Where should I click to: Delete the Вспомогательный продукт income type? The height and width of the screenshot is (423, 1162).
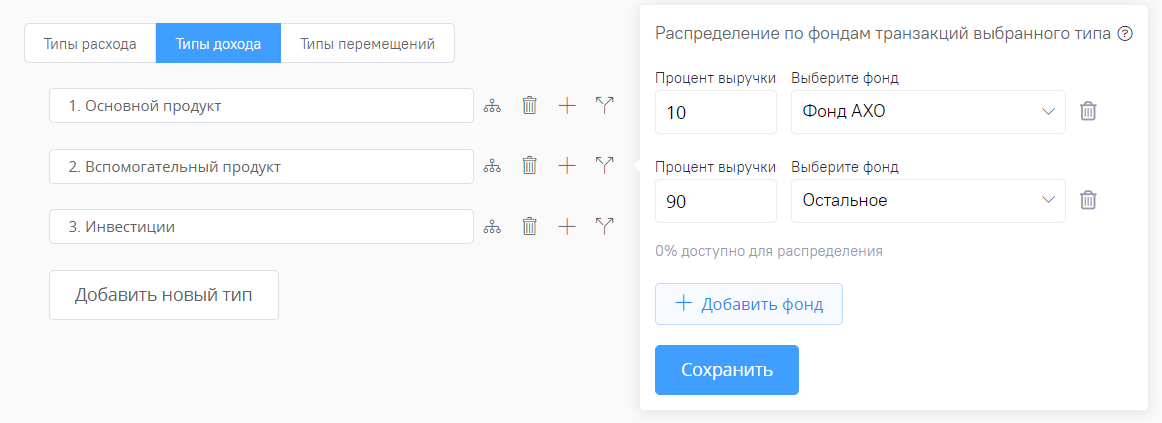click(x=529, y=165)
